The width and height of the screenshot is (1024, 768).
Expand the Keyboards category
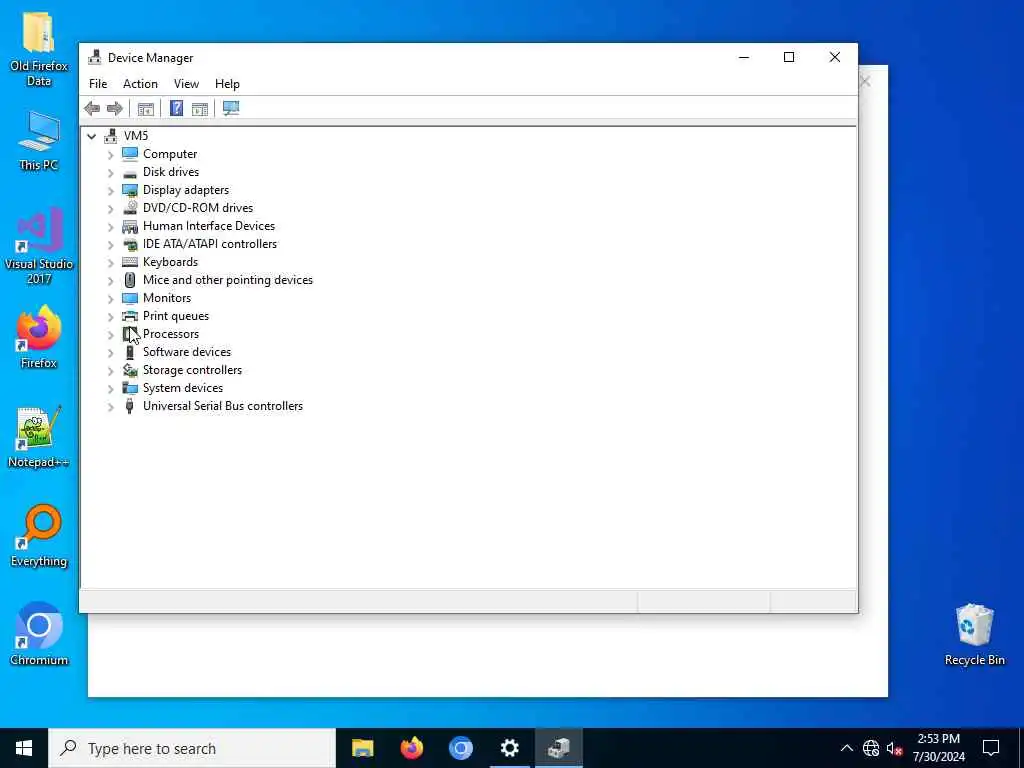click(110, 263)
